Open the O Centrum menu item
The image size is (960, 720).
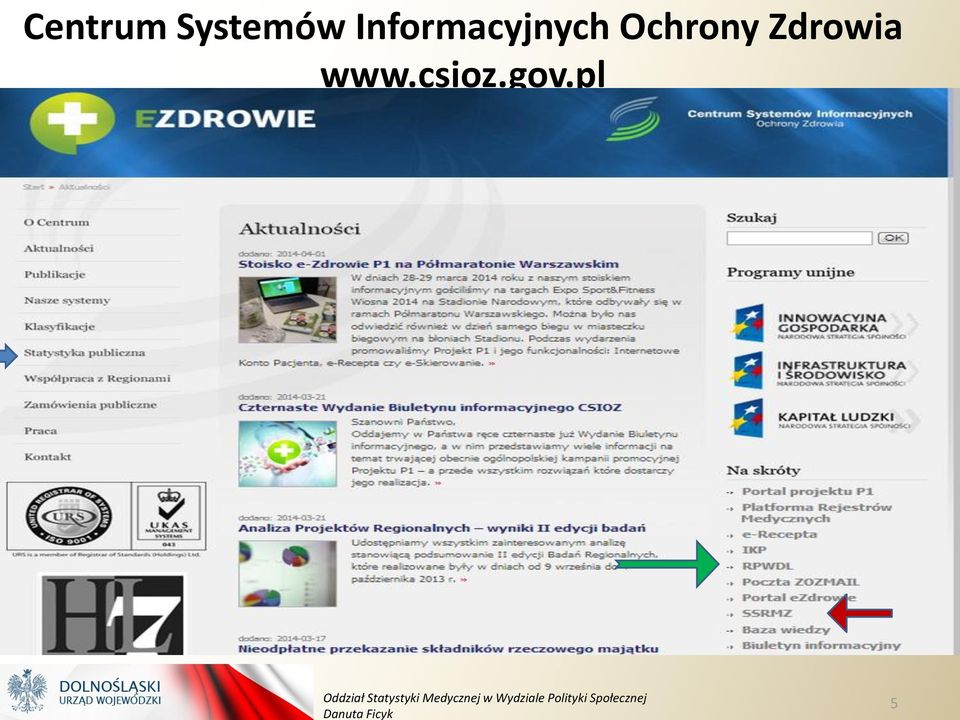pyautogui.click(x=56, y=222)
